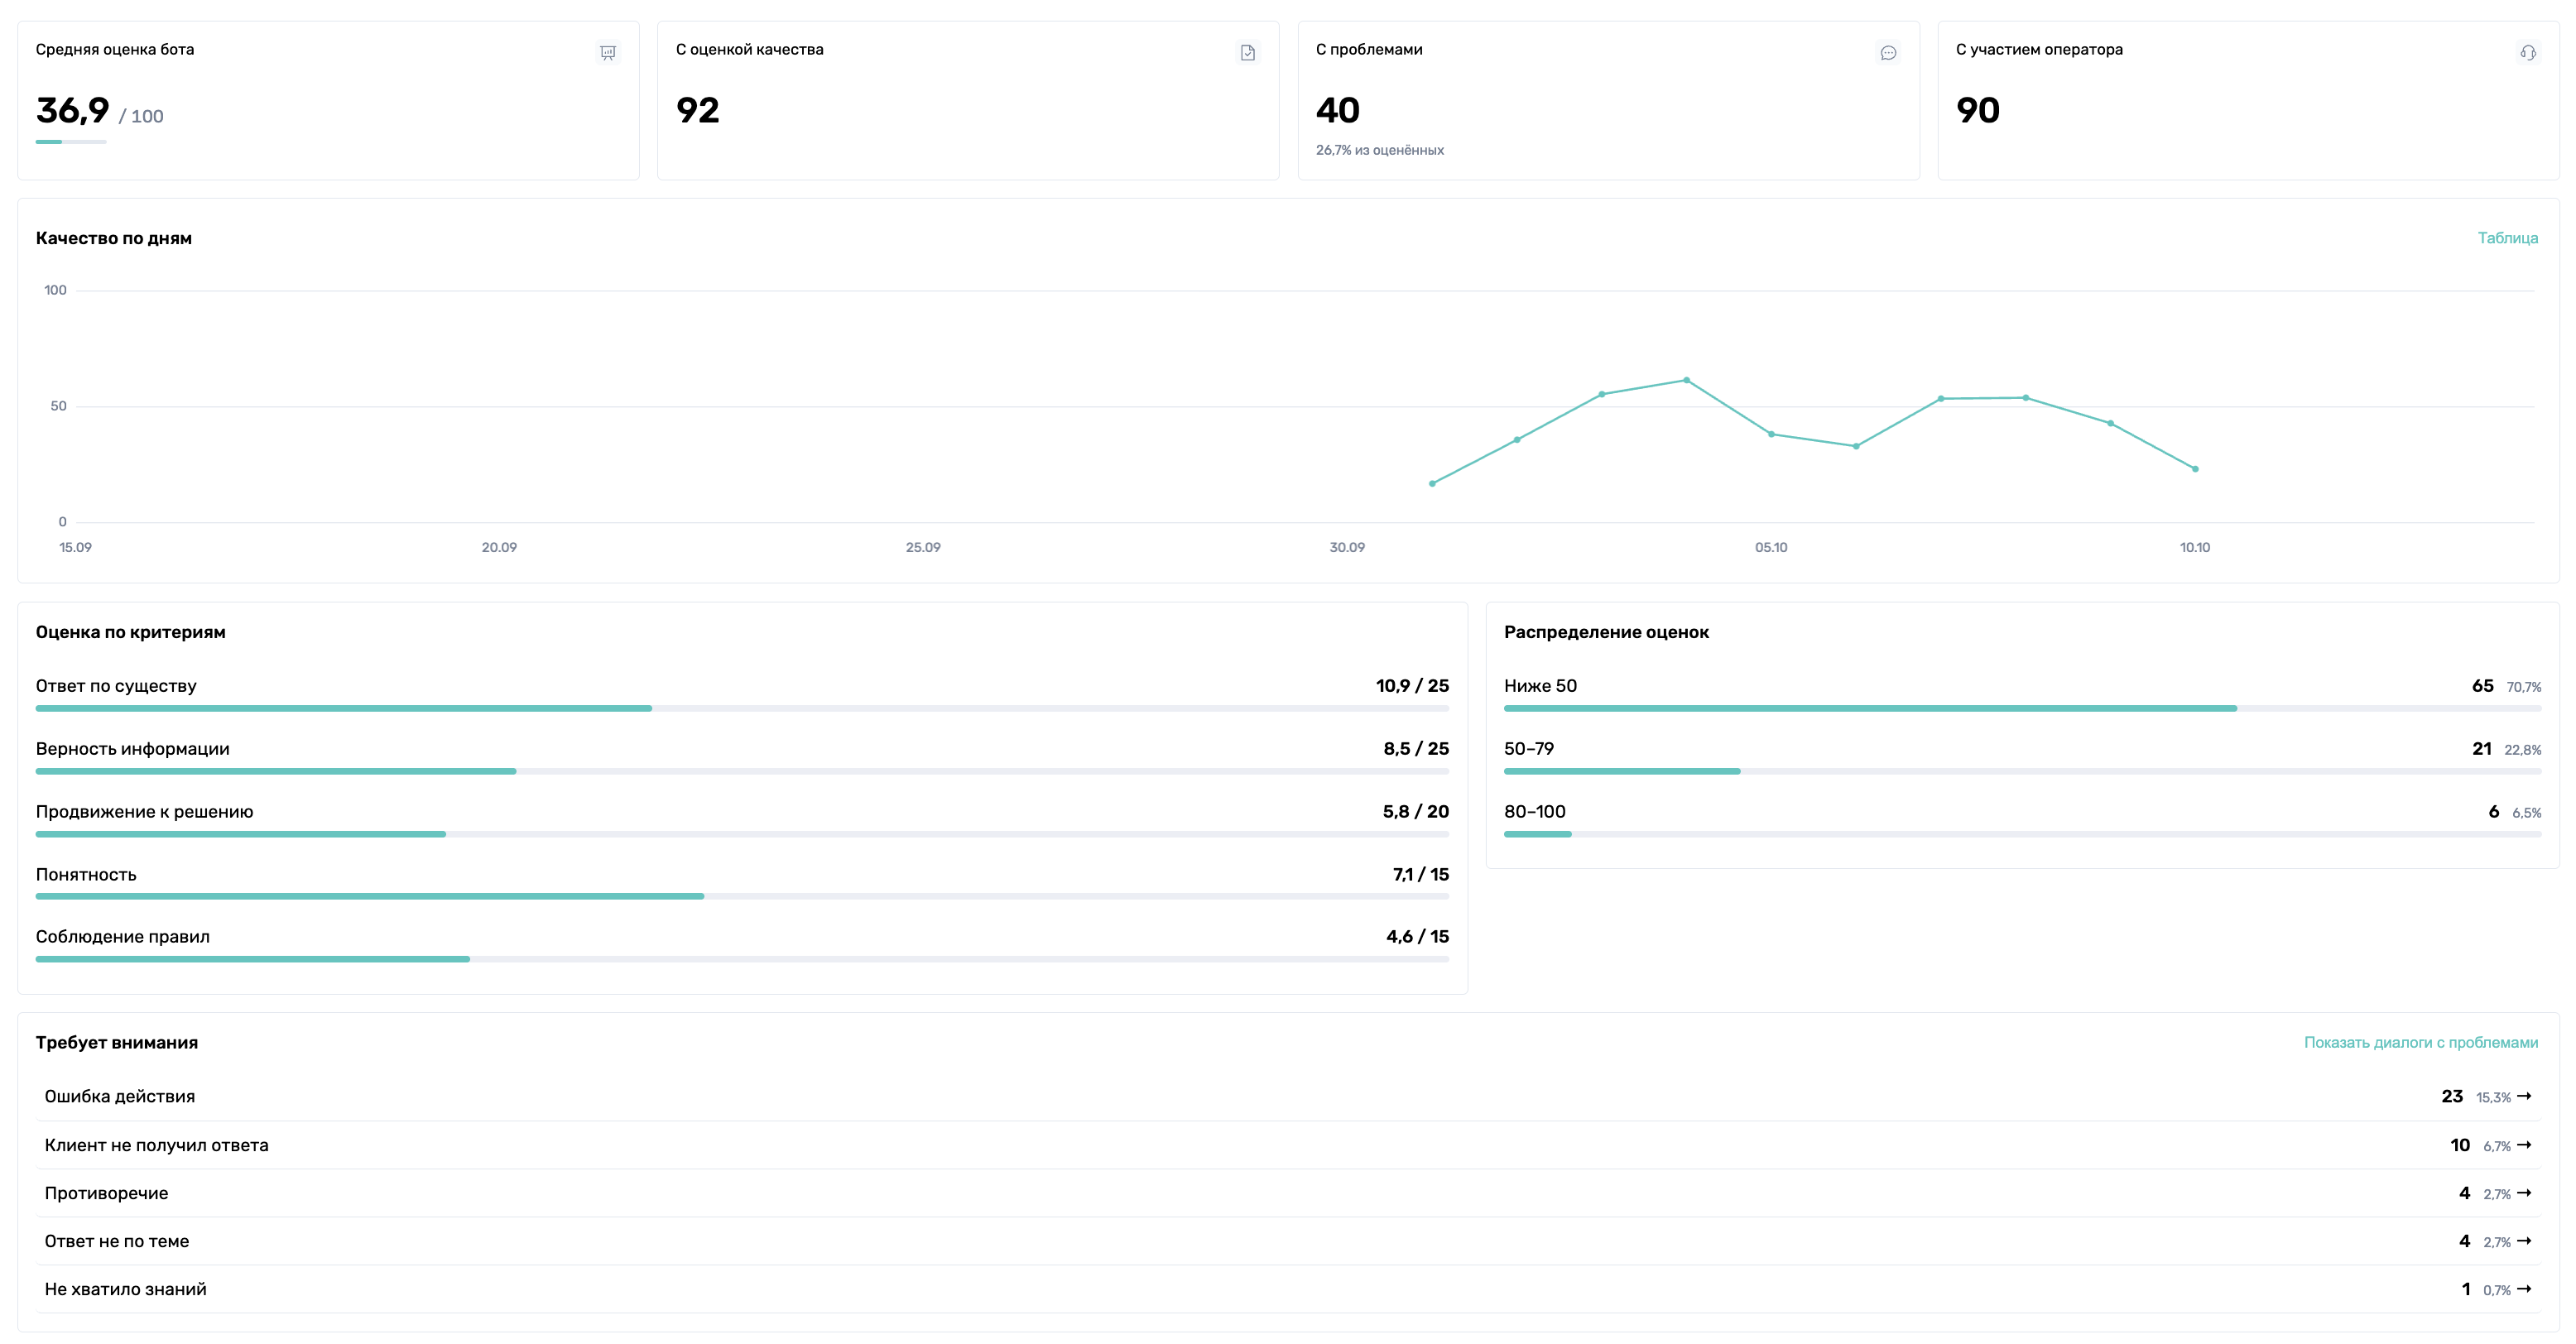The image size is (2576, 1344).
Task: Open arrow for Ответ не по теме
Action: (2524, 1241)
